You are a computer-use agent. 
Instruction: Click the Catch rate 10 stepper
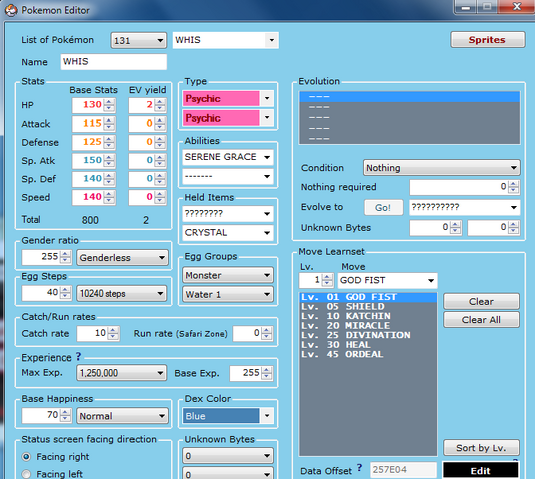[113, 333]
